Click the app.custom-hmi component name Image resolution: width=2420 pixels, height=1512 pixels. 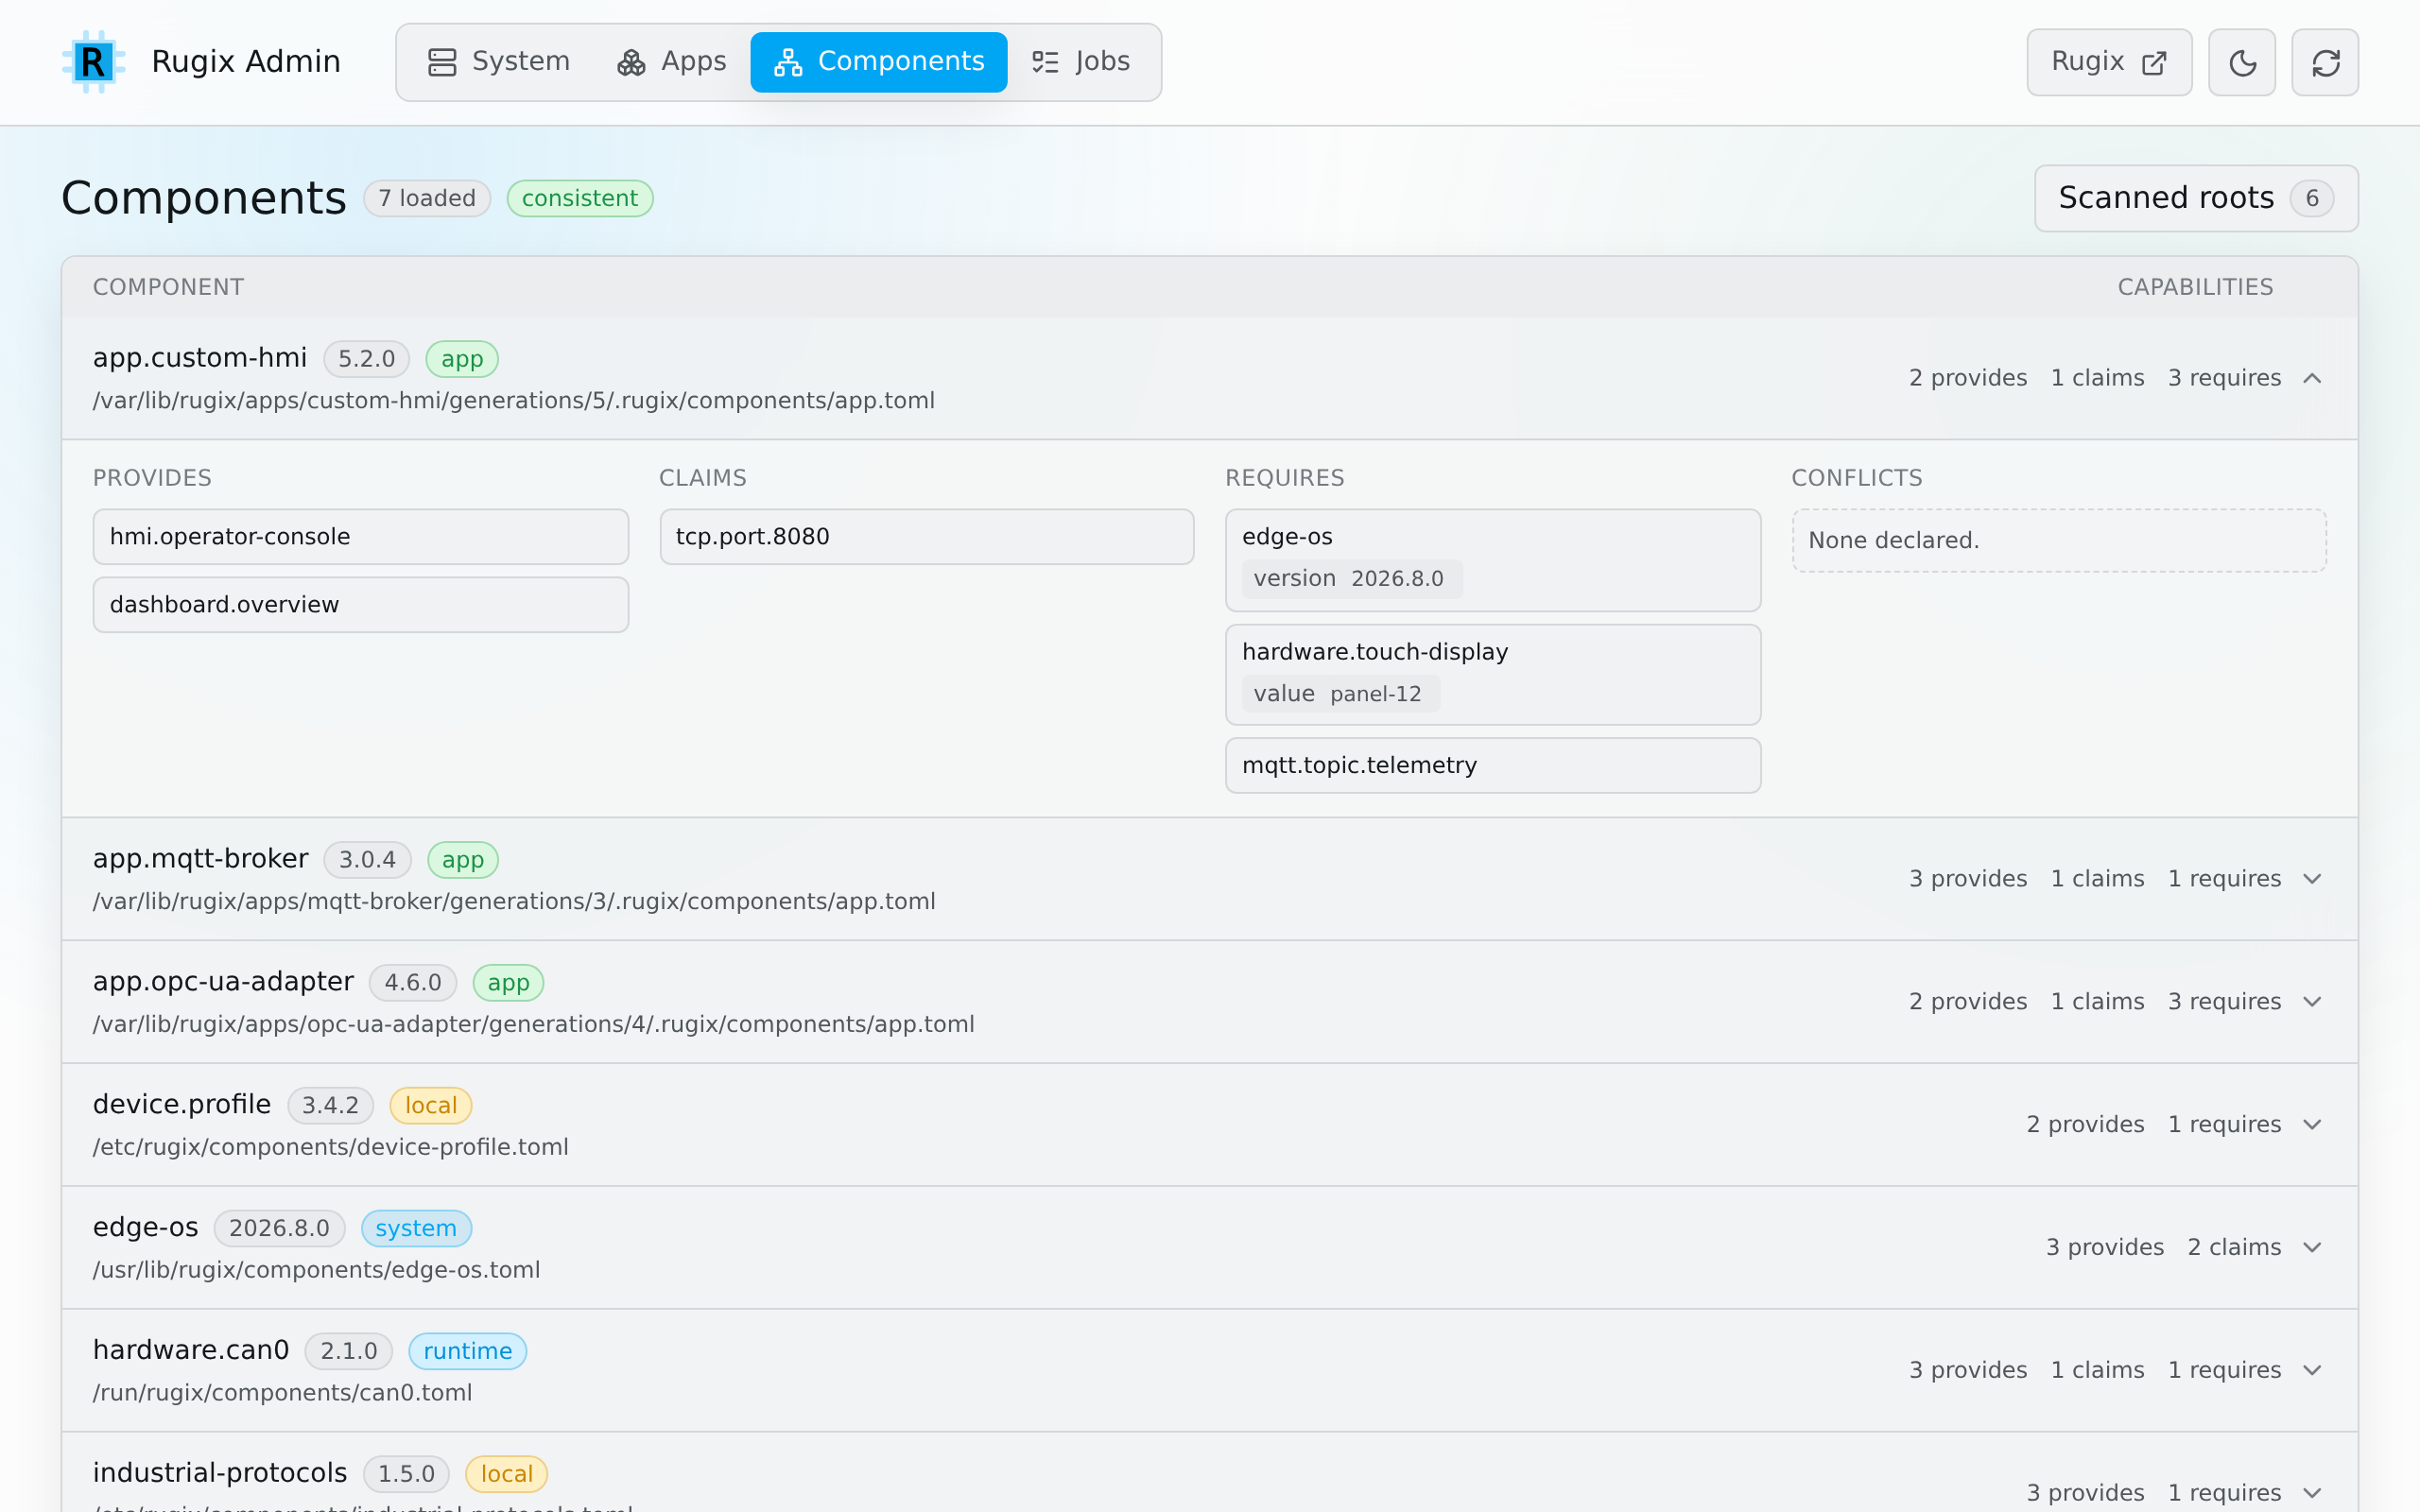click(200, 358)
